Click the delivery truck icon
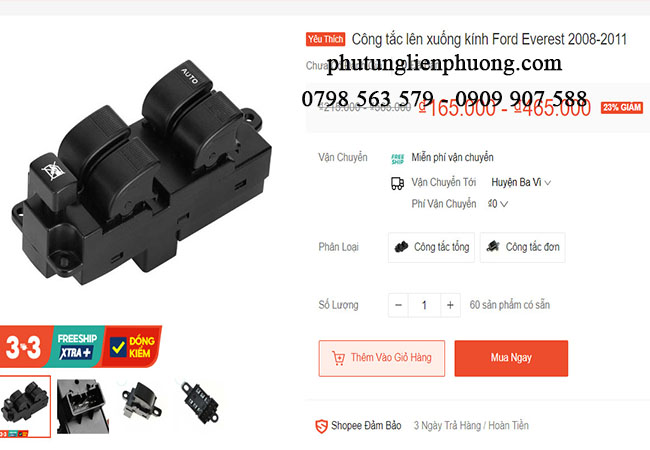This screenshot has height=450, width=650. (398, 183)
